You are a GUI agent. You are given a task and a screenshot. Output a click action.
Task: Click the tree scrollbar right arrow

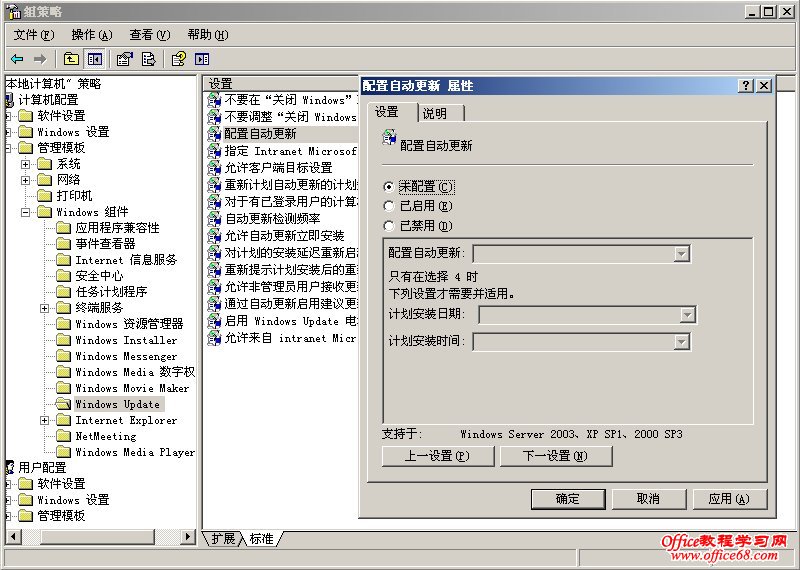point(188,536)
